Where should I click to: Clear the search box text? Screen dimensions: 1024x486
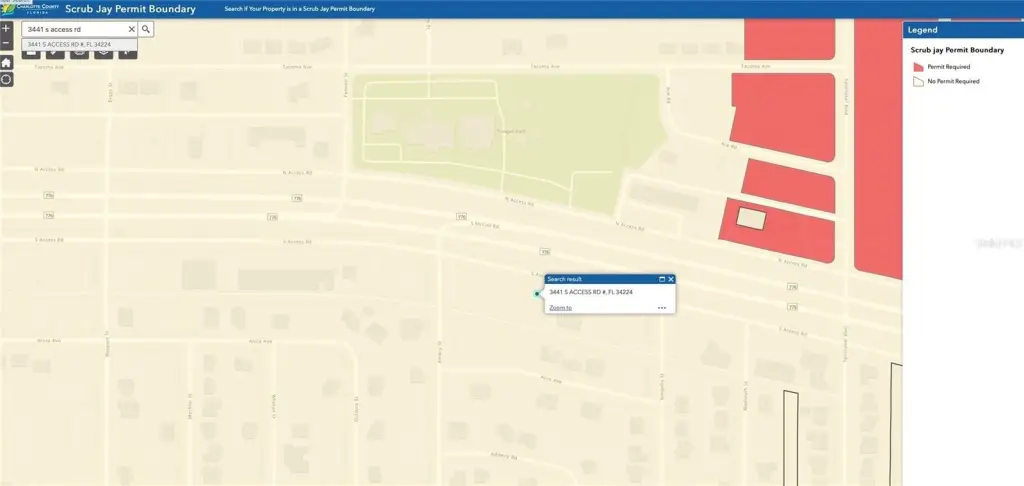point(131,30)
